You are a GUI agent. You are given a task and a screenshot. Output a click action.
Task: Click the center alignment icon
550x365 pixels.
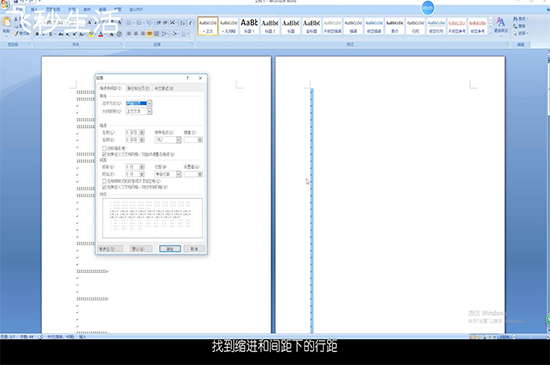click(136, 34)
